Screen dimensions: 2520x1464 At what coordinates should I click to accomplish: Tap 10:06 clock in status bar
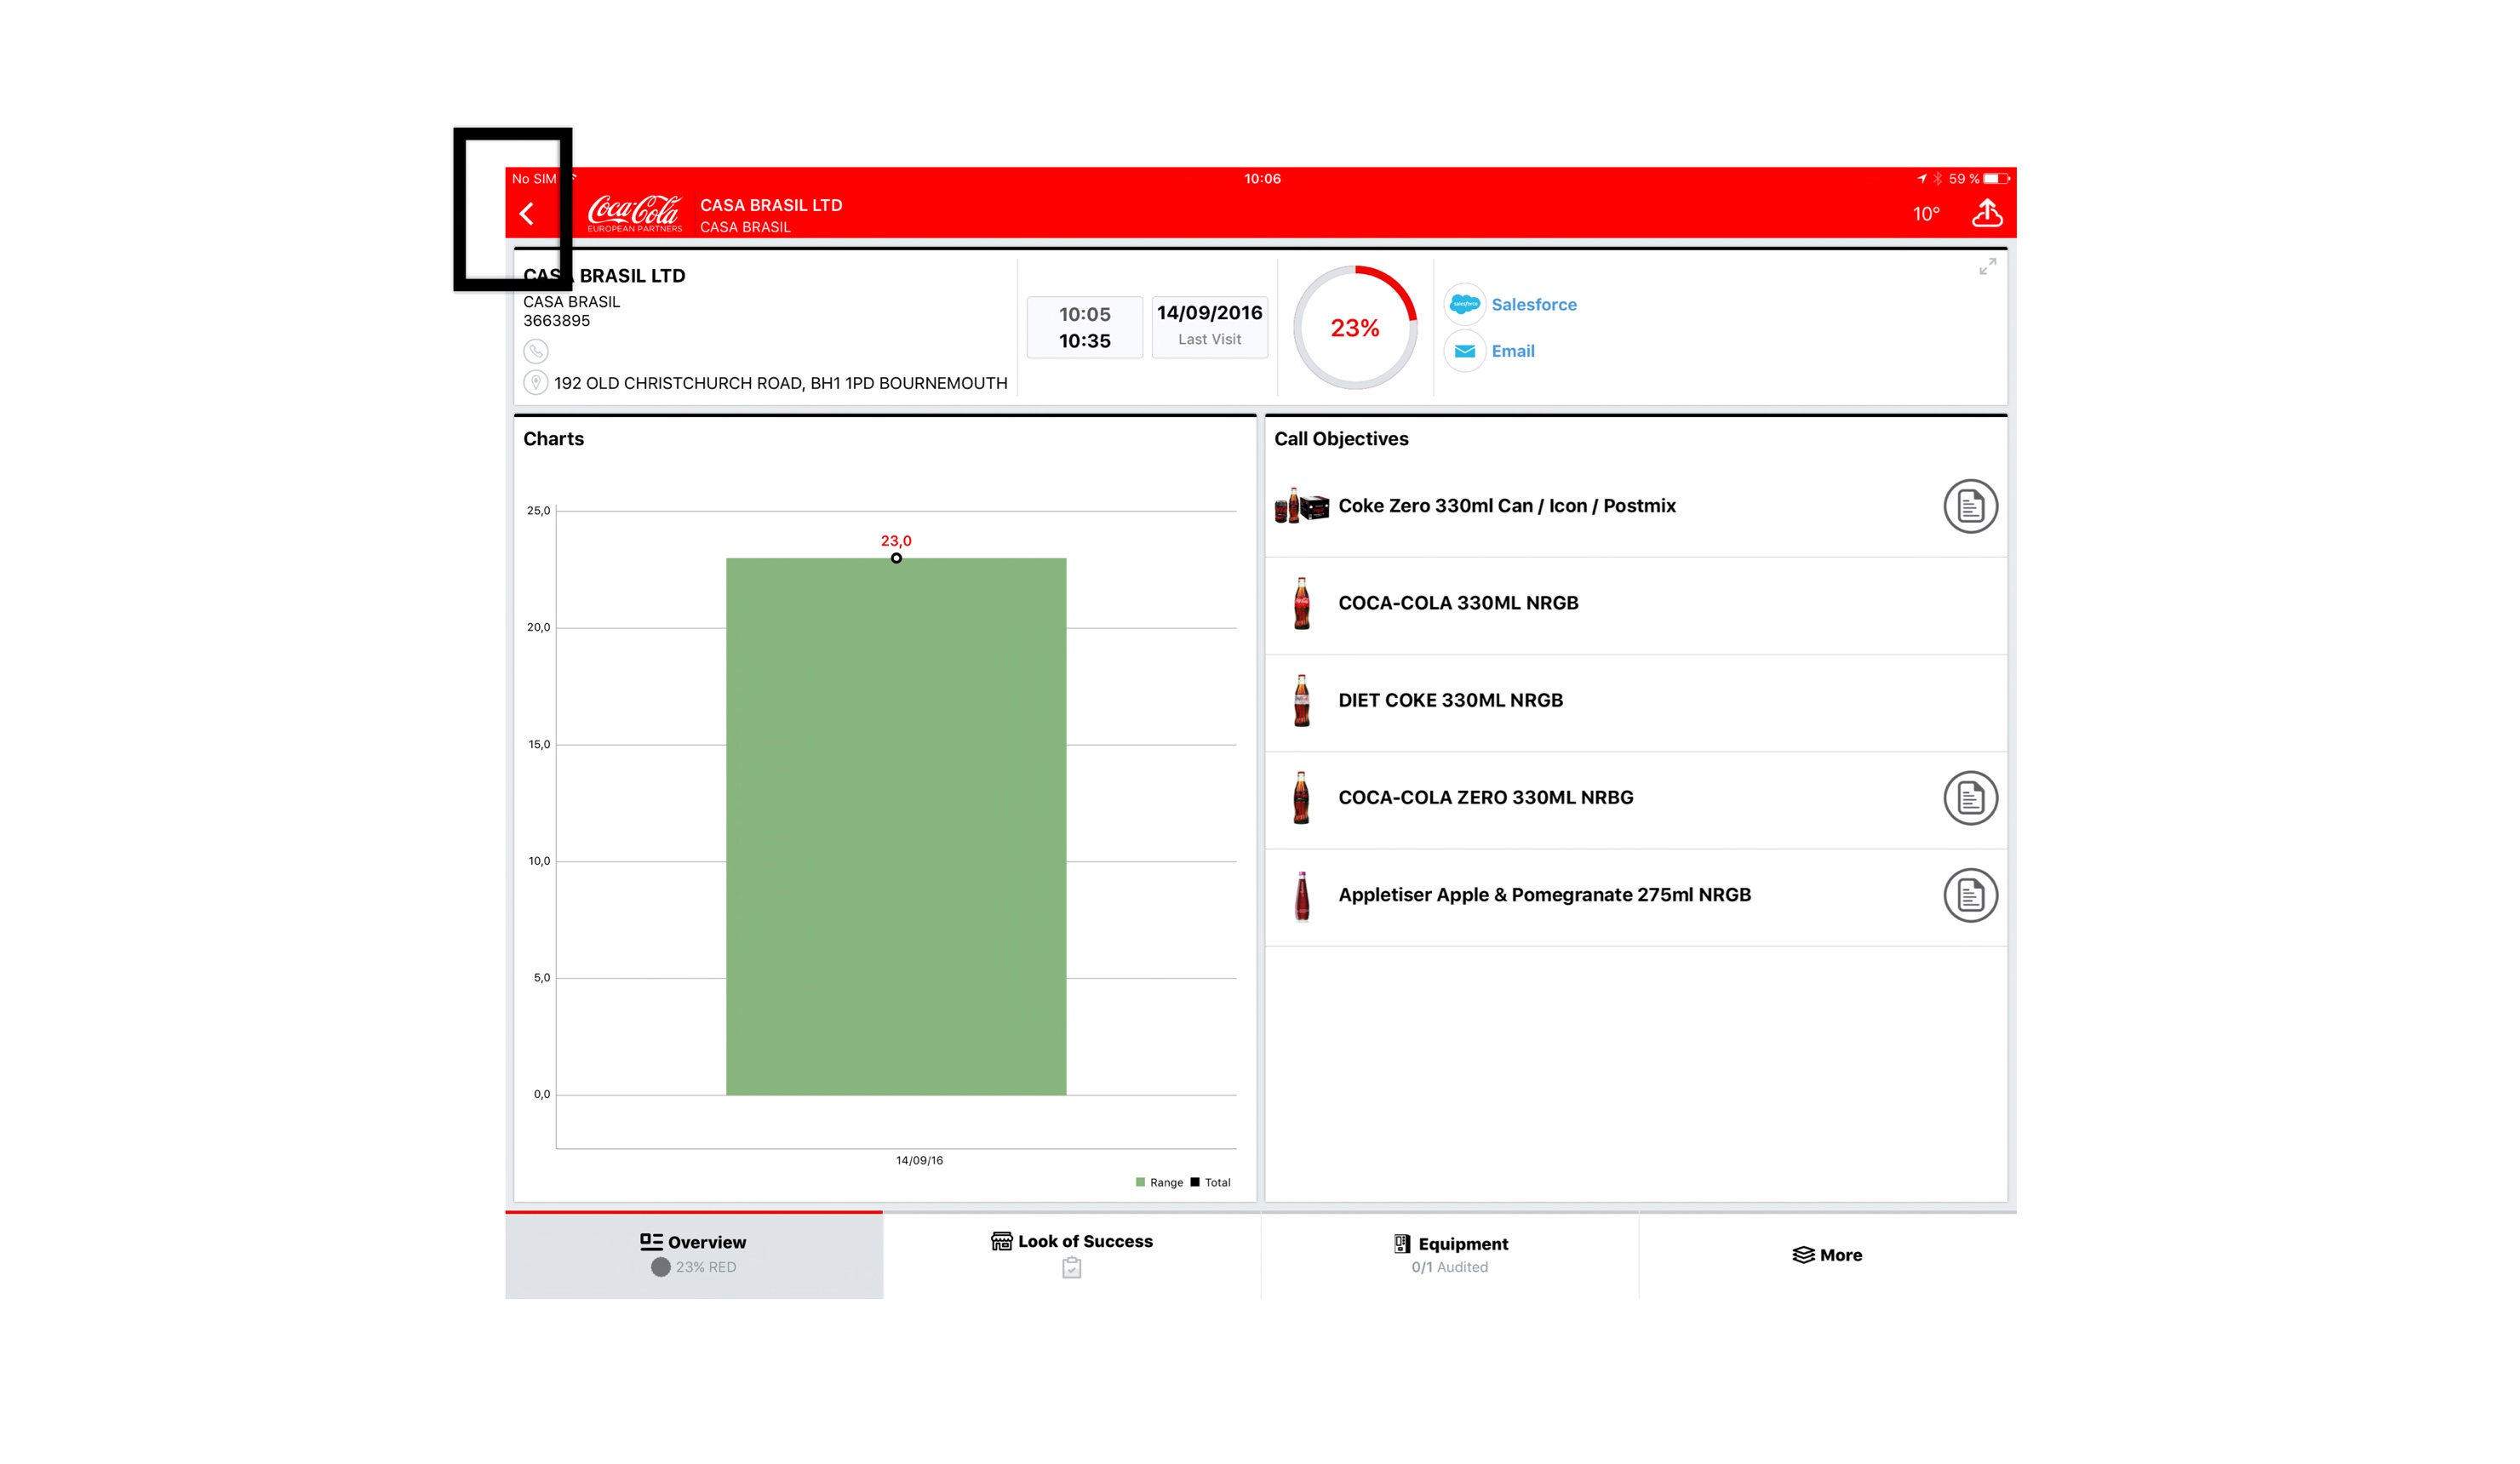pyautogui.click(x=1262, y=179)
